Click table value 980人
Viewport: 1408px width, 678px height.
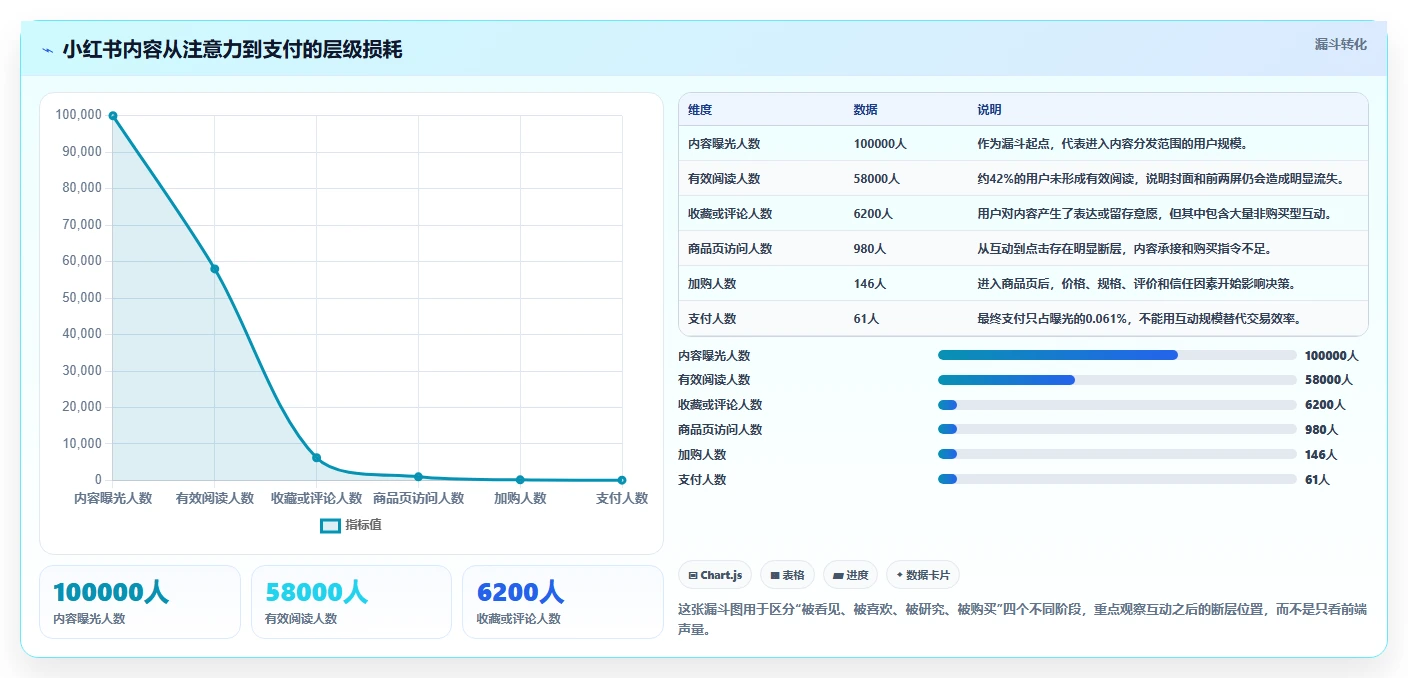pos(870,249)
